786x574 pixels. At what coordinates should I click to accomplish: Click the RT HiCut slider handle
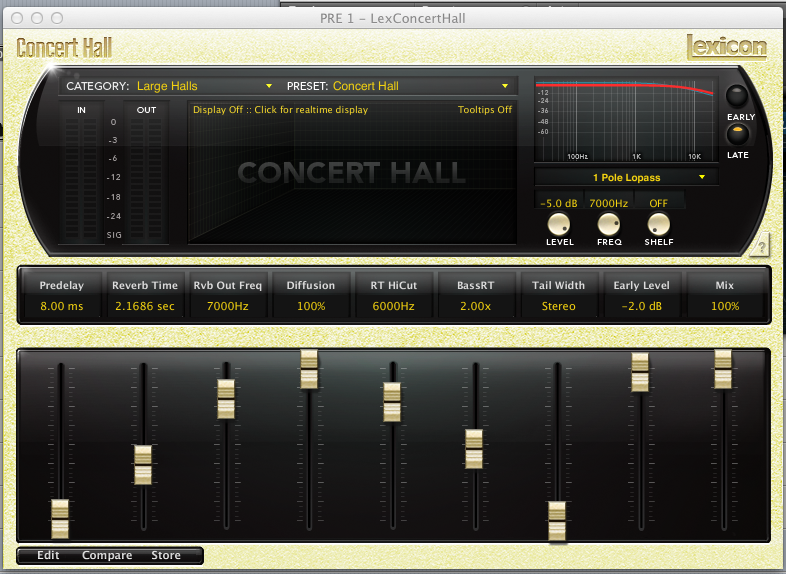pyautogui.click(x=392, y=402)
